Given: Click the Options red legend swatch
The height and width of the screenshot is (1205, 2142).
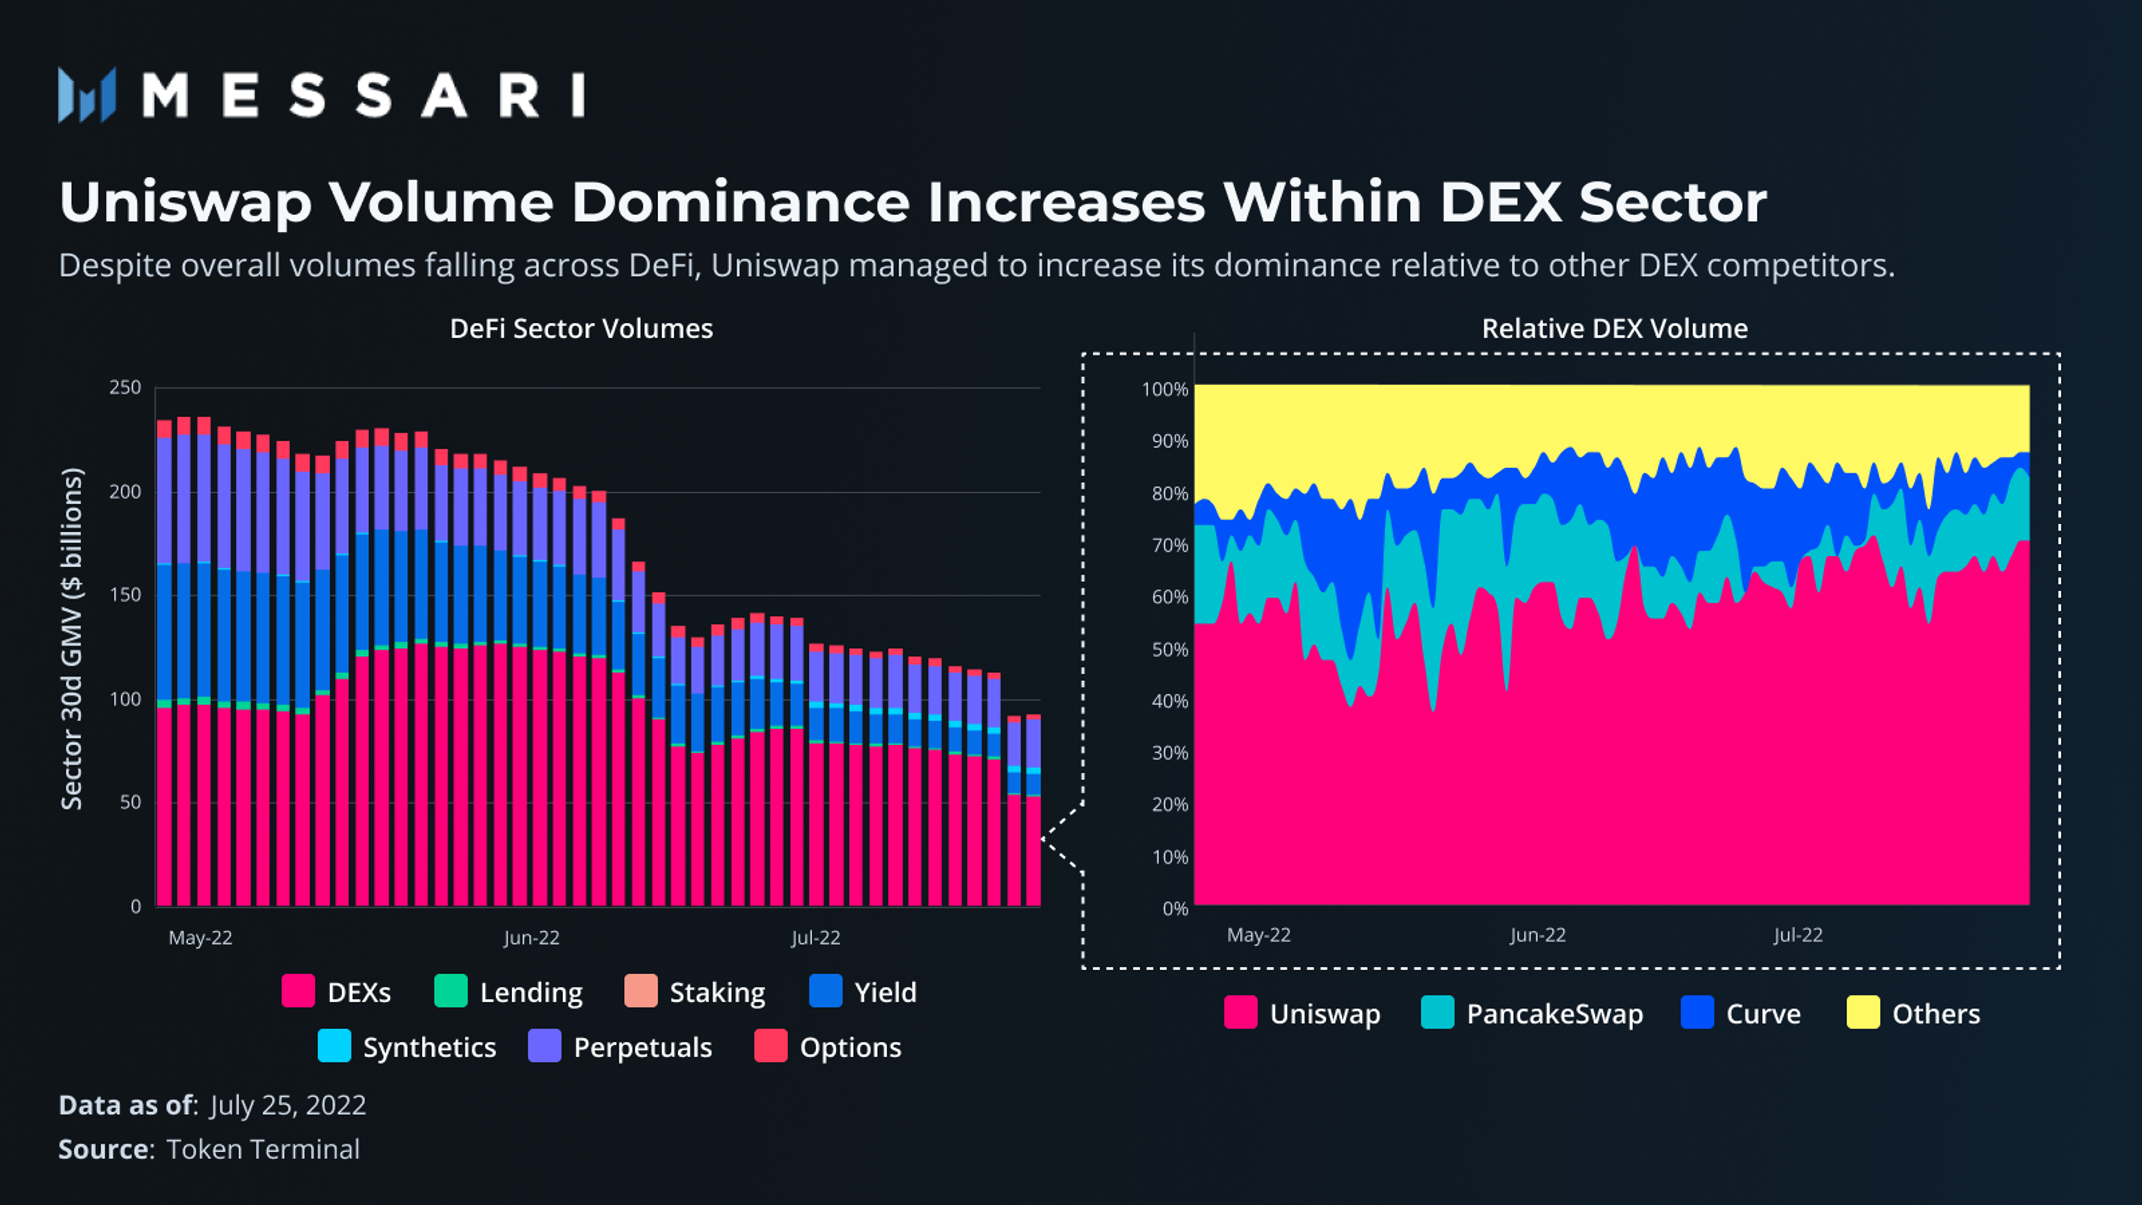Looking at the screenshot, I should (770, 1046).
